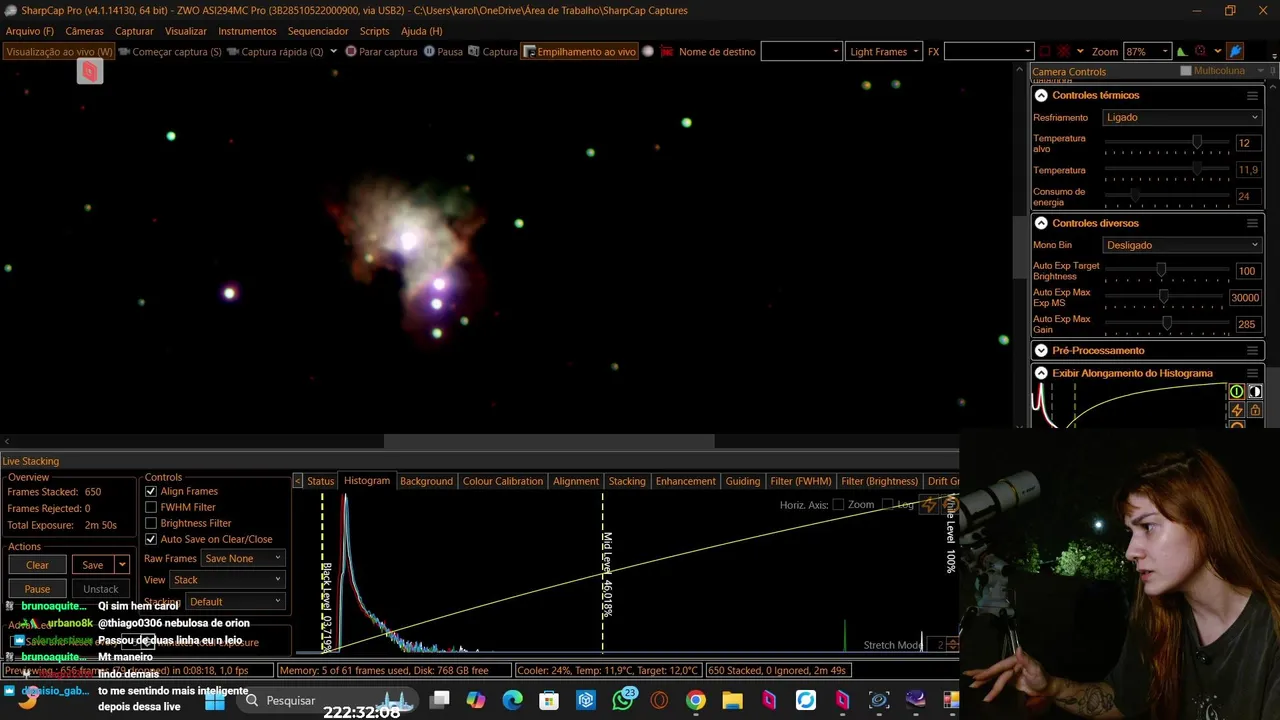Click the red reticule overlay icon
1280x720 pixels.
pos(1064,52)
